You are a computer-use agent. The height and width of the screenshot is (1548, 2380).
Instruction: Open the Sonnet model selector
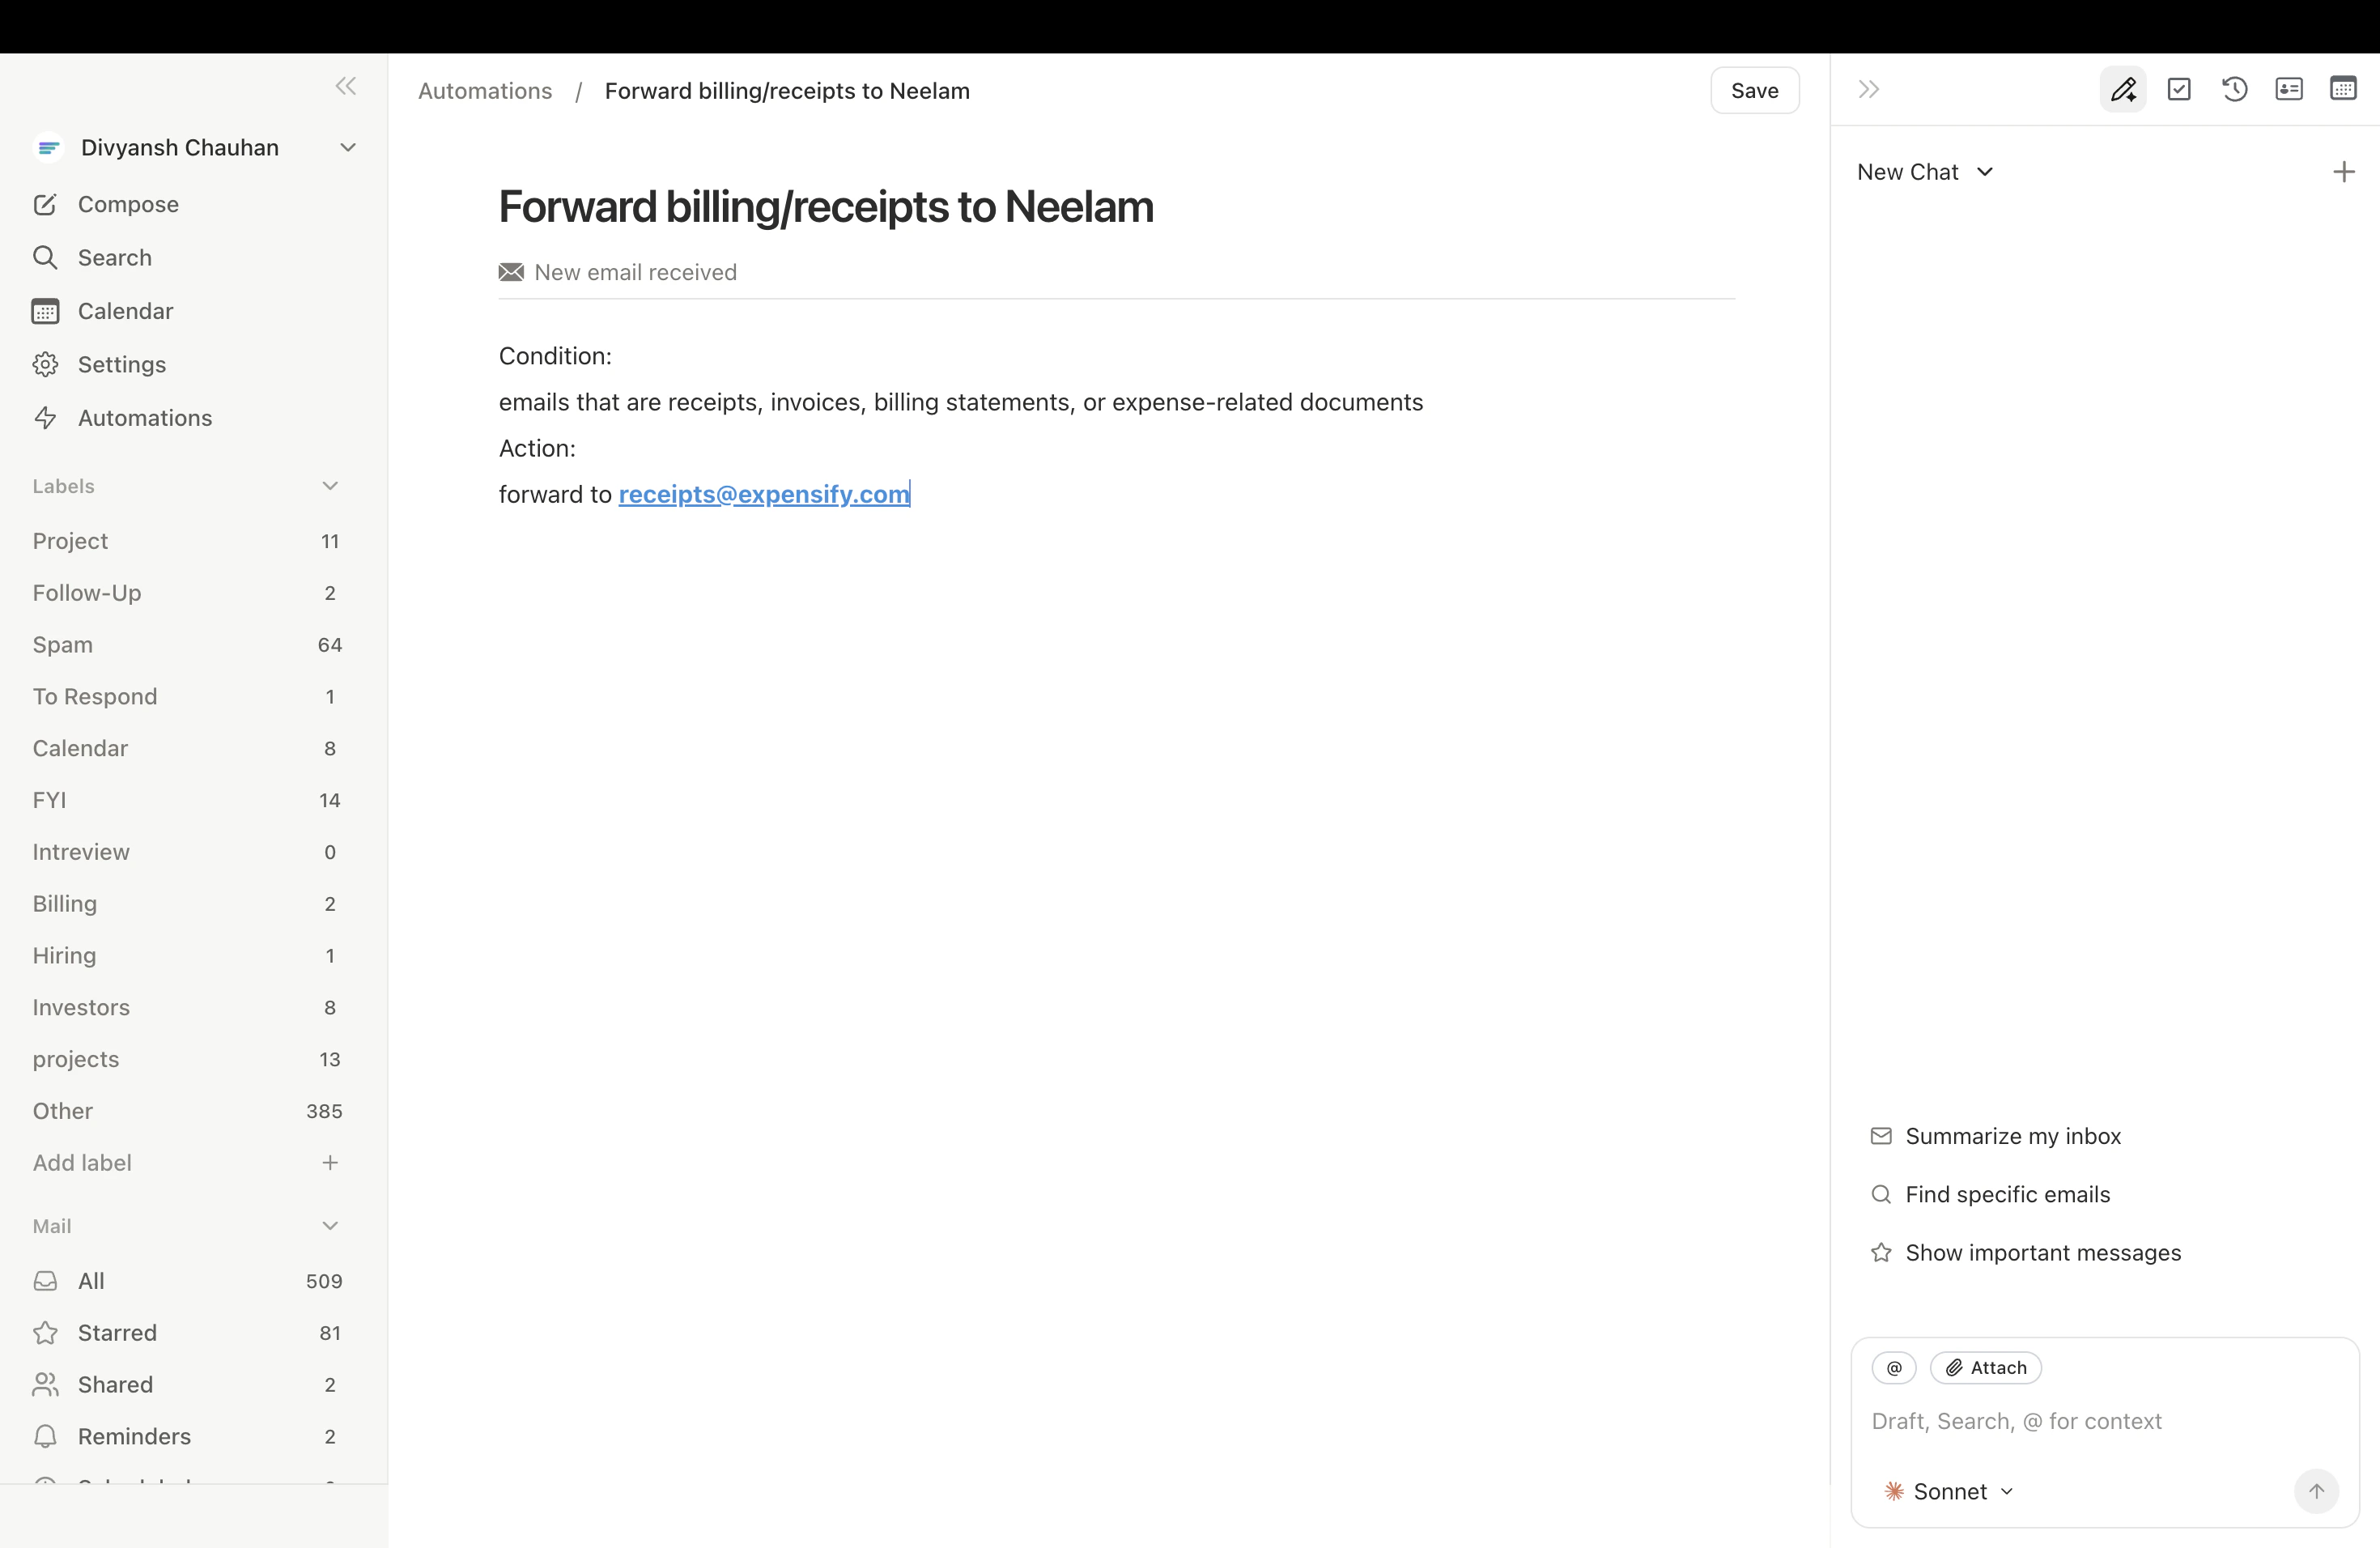(1948, 1490)
